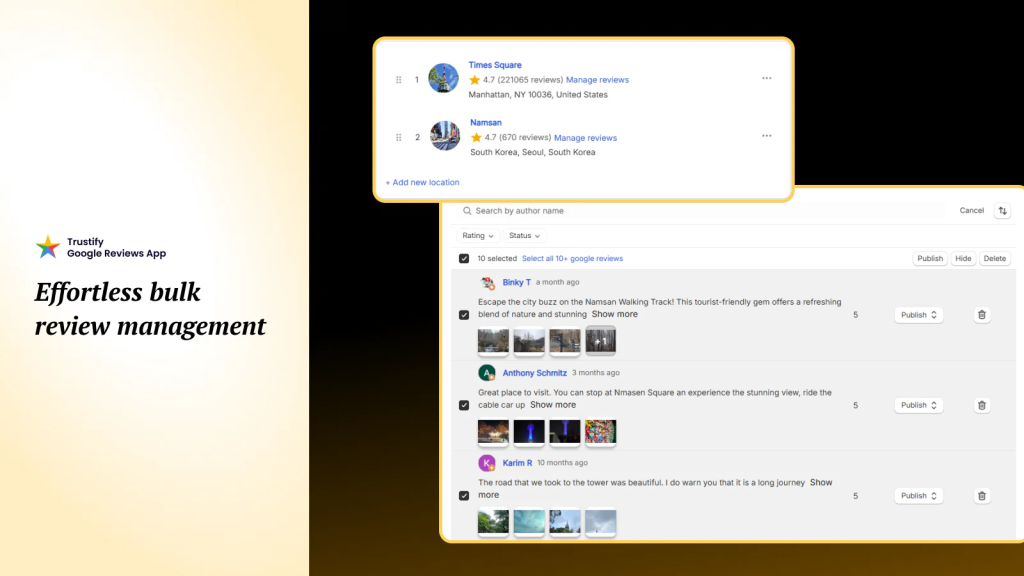This screenshot has height=576, width=1024.
Task: Open the Namsan location link
Action: [486, 122]
